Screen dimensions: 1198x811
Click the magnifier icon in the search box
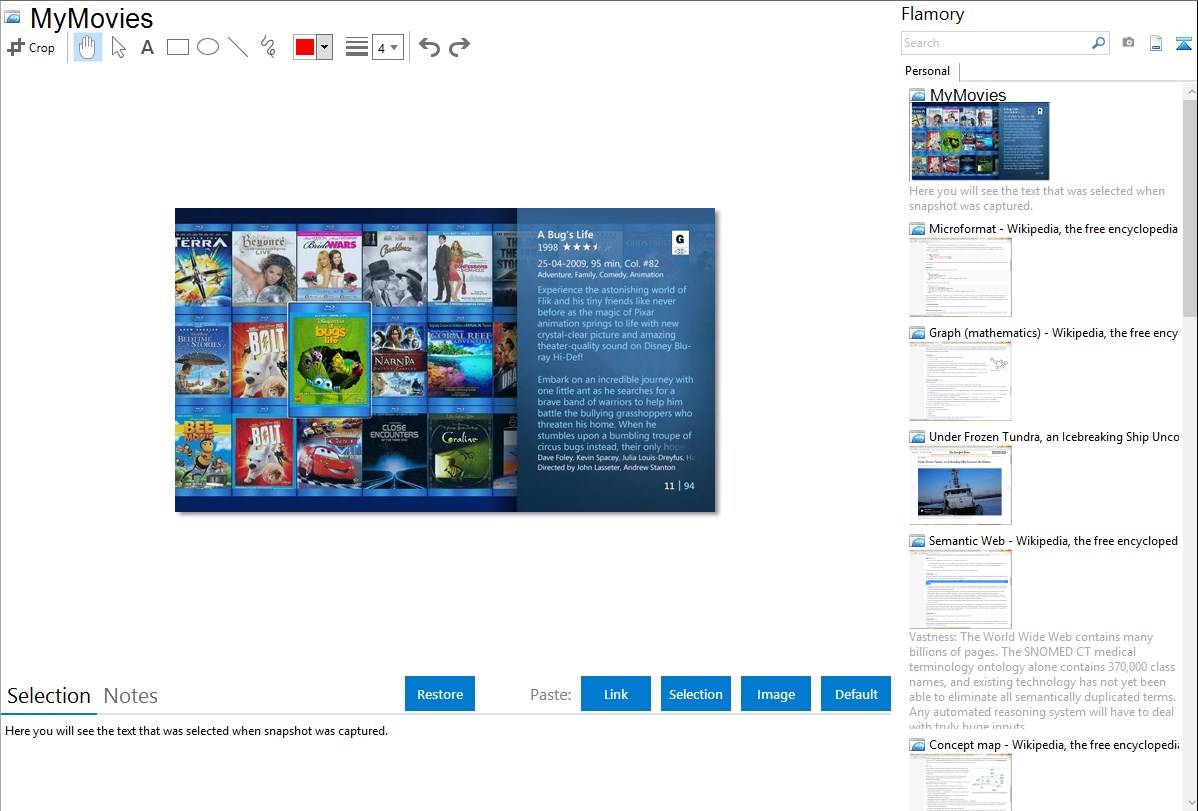1098,43
